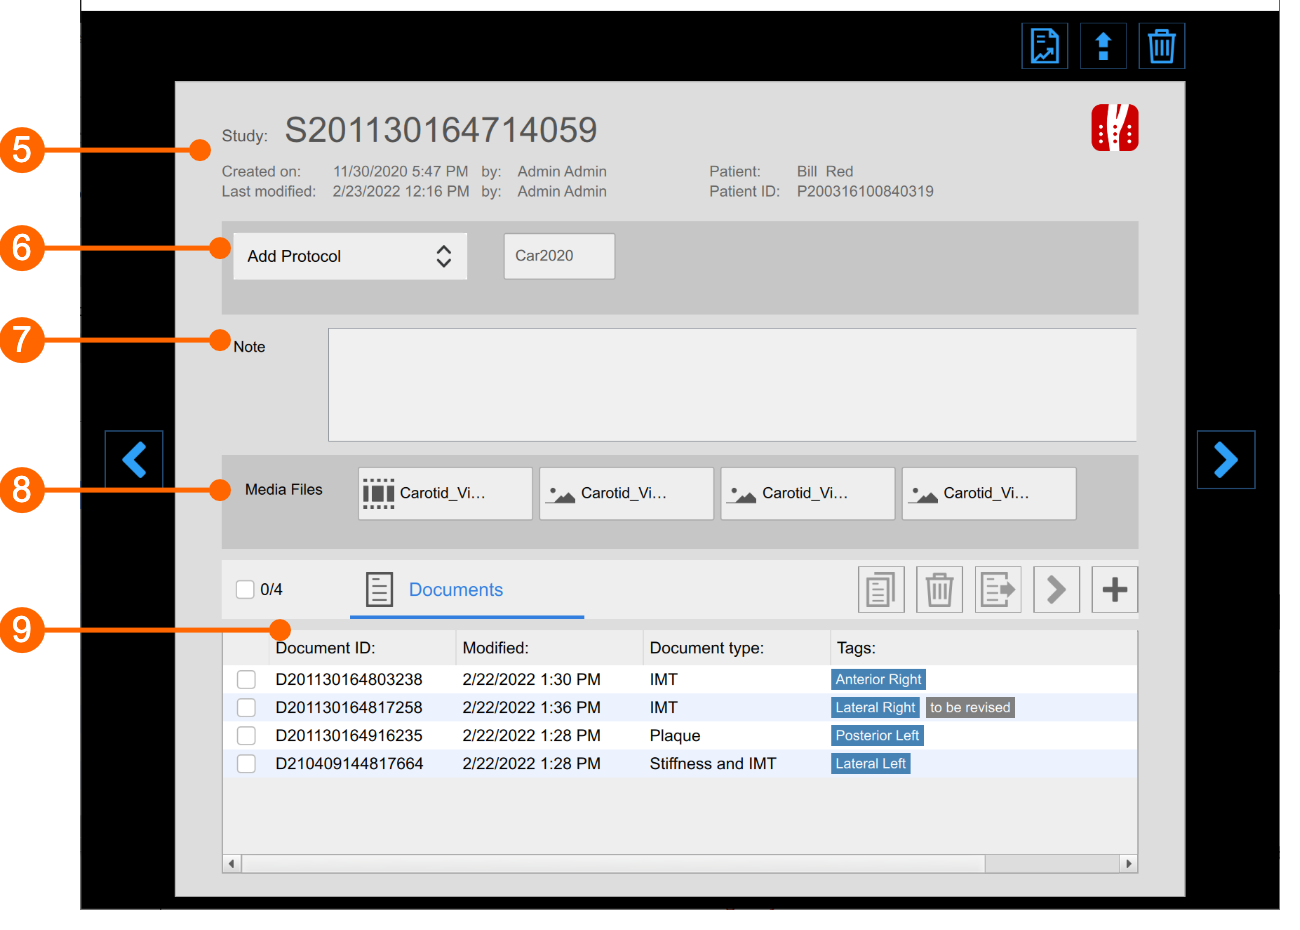Screen dimensions: 1300x930
Task: Click the export document icon
Action: pos(997,589)
